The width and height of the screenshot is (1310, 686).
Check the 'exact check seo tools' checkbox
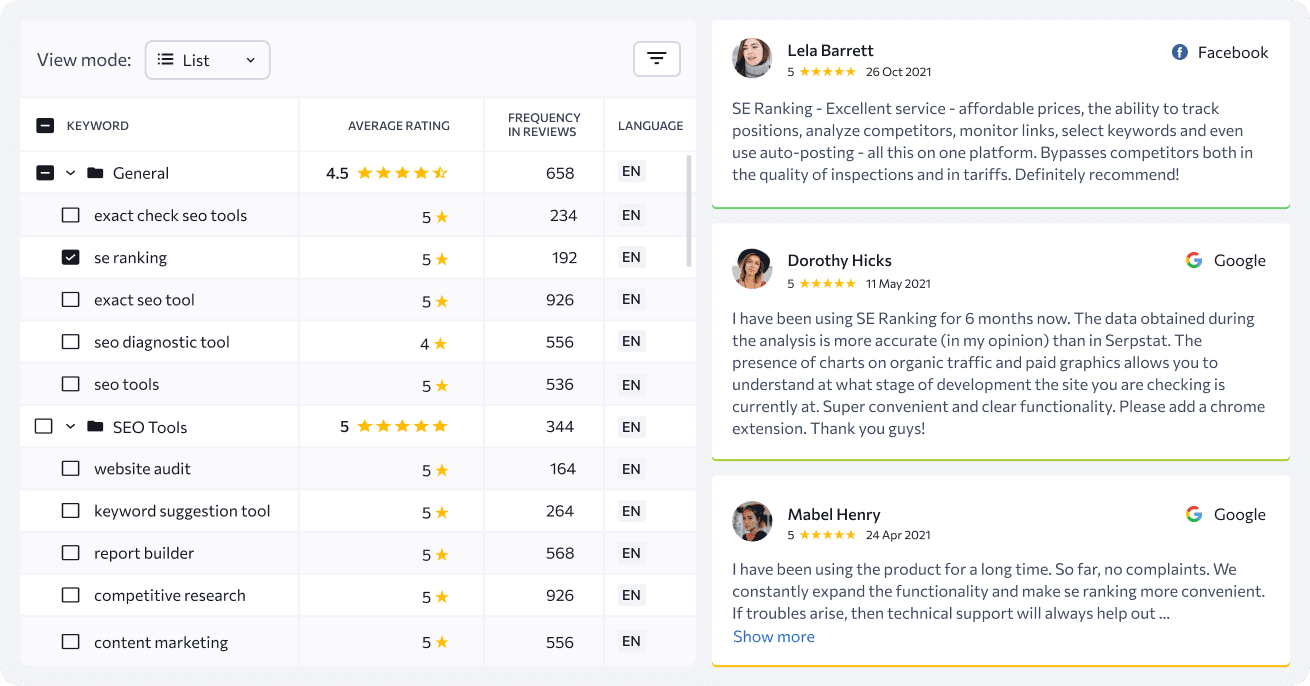(70, 215)
